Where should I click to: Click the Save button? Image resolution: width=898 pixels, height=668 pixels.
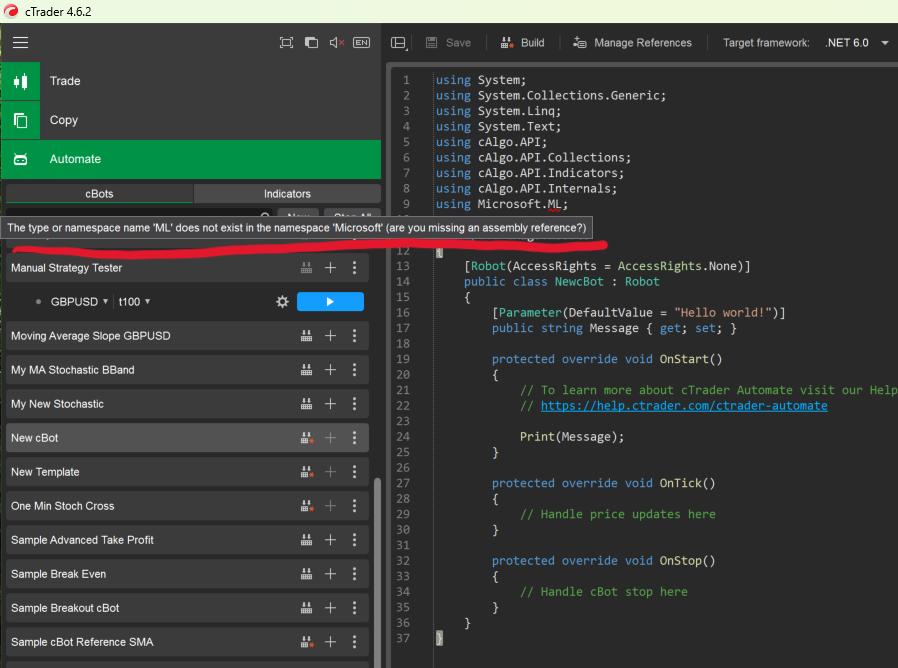[x=448, y=43]
